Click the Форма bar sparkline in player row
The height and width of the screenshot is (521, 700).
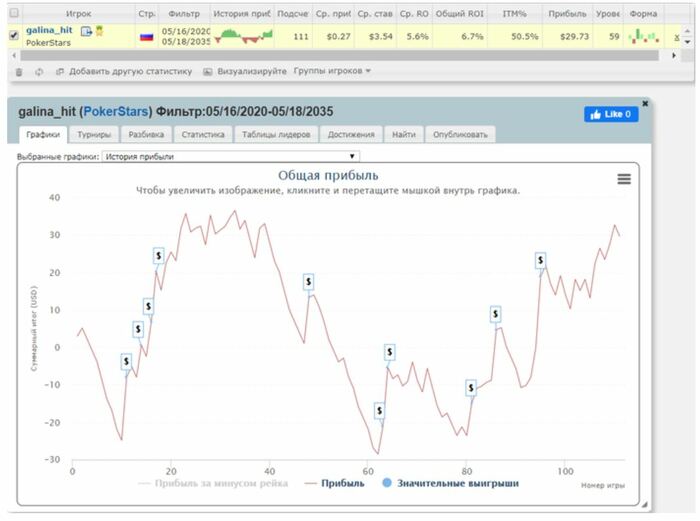643,36
